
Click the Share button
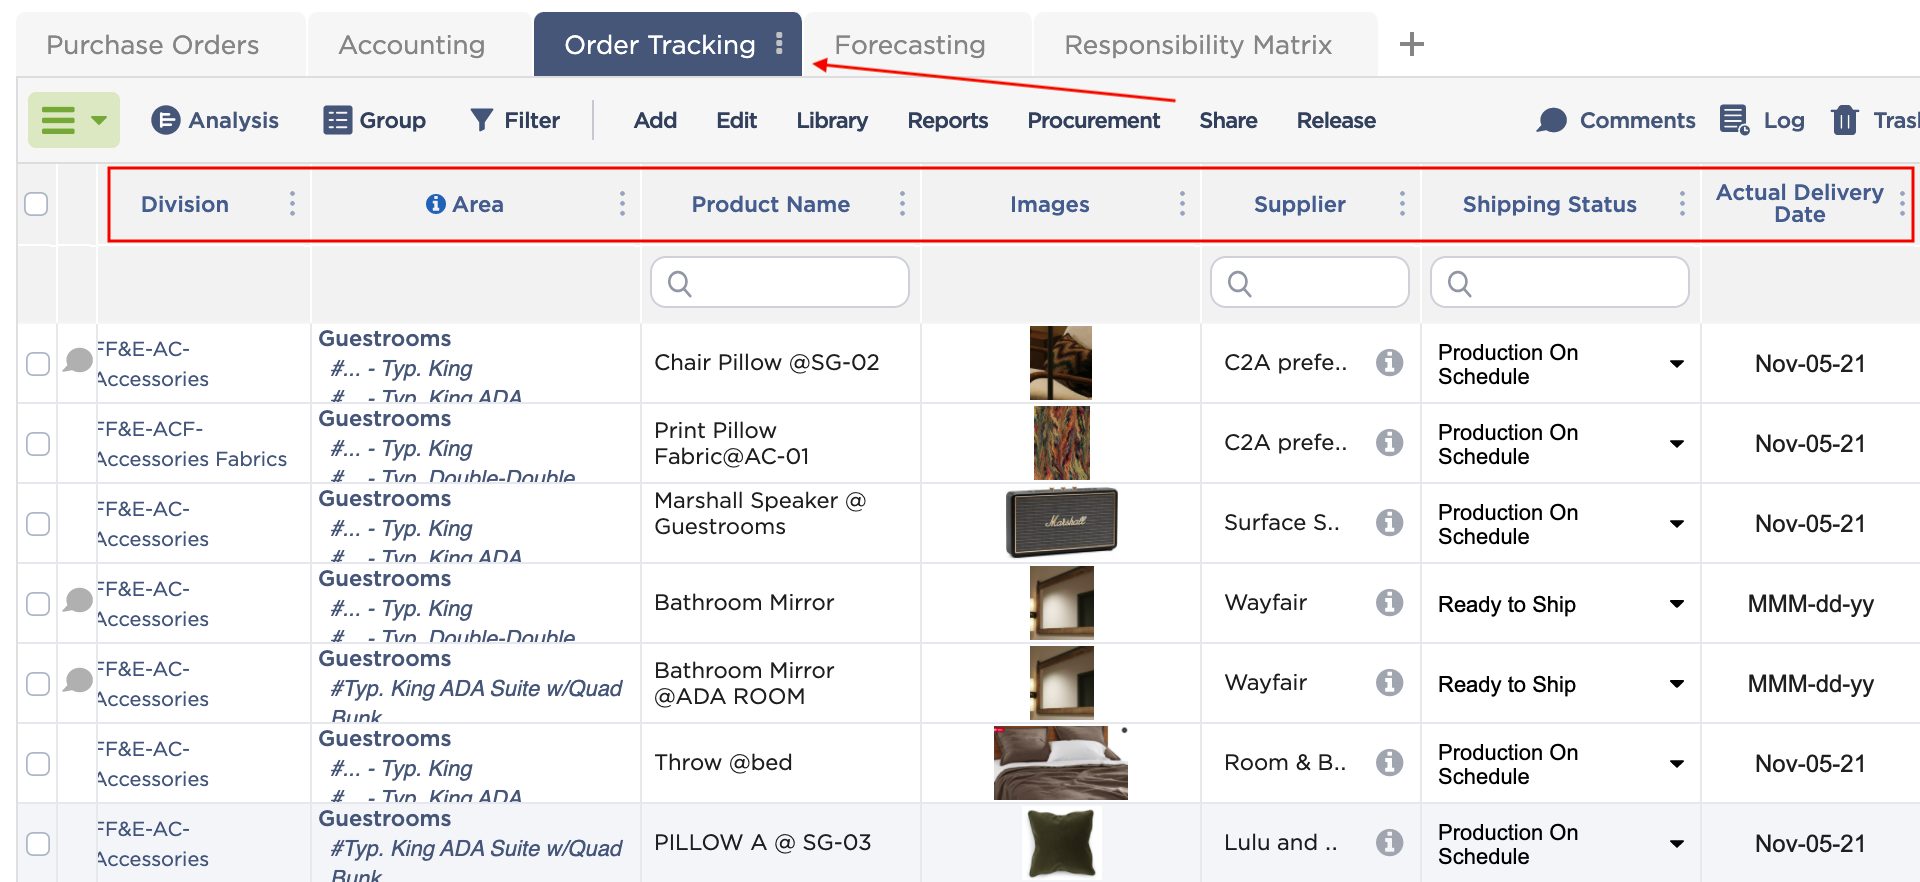point(1227,120)
